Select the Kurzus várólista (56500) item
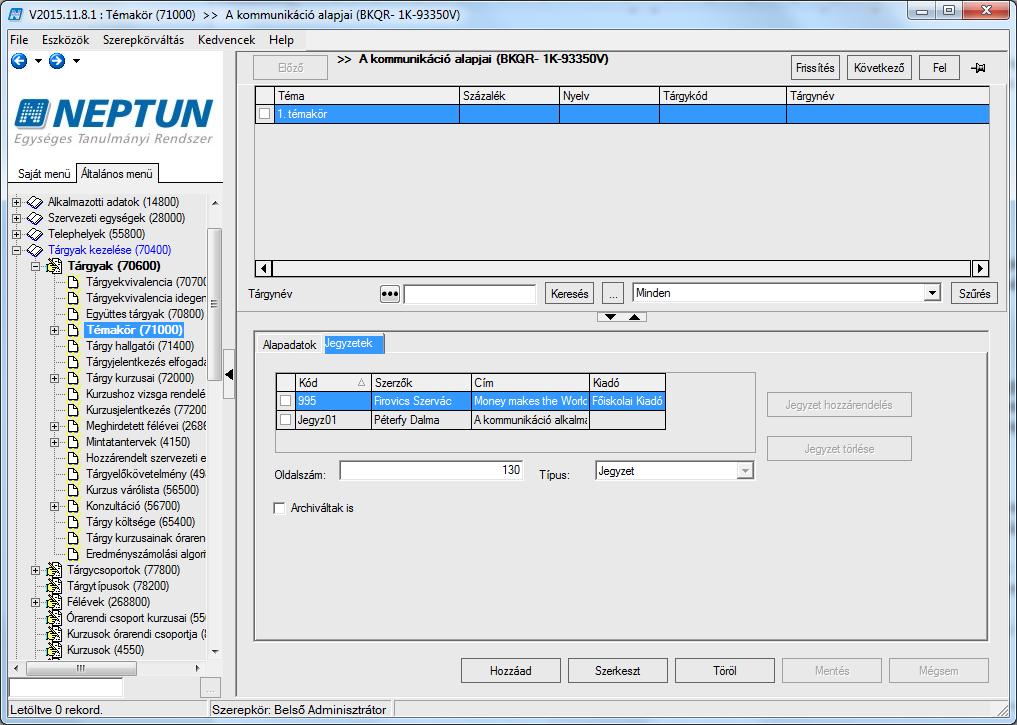 coord(142,490)
